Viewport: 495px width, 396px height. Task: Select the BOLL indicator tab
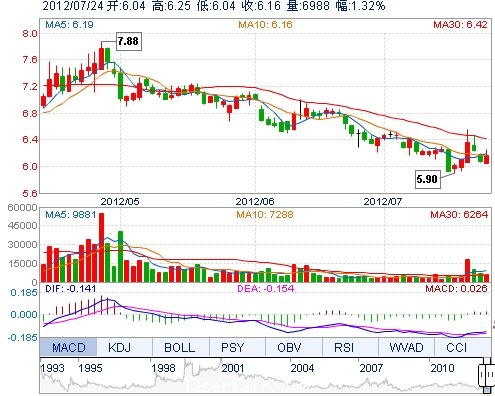(180, 347)
